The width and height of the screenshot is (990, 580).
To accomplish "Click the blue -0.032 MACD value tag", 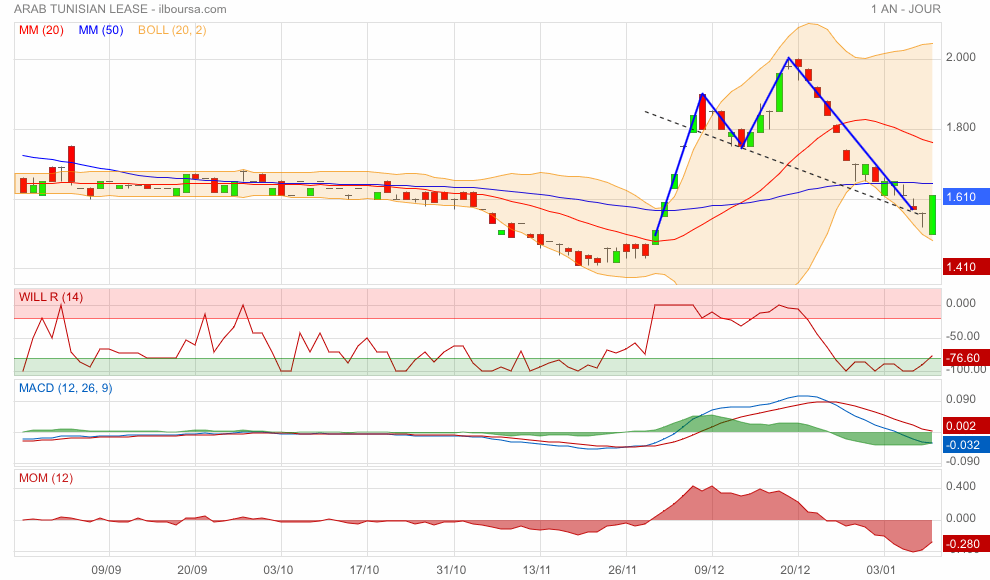I will (965, 444).
